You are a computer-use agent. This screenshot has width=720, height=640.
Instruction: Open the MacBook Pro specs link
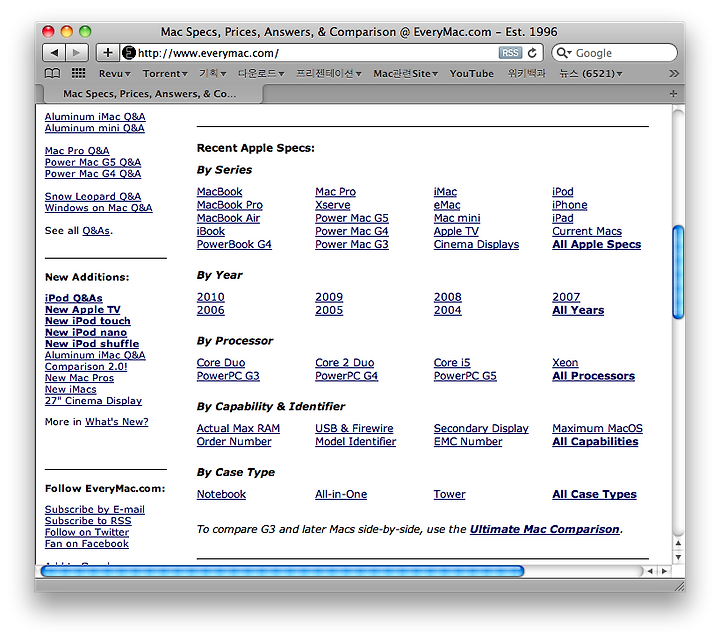[230, 205]
